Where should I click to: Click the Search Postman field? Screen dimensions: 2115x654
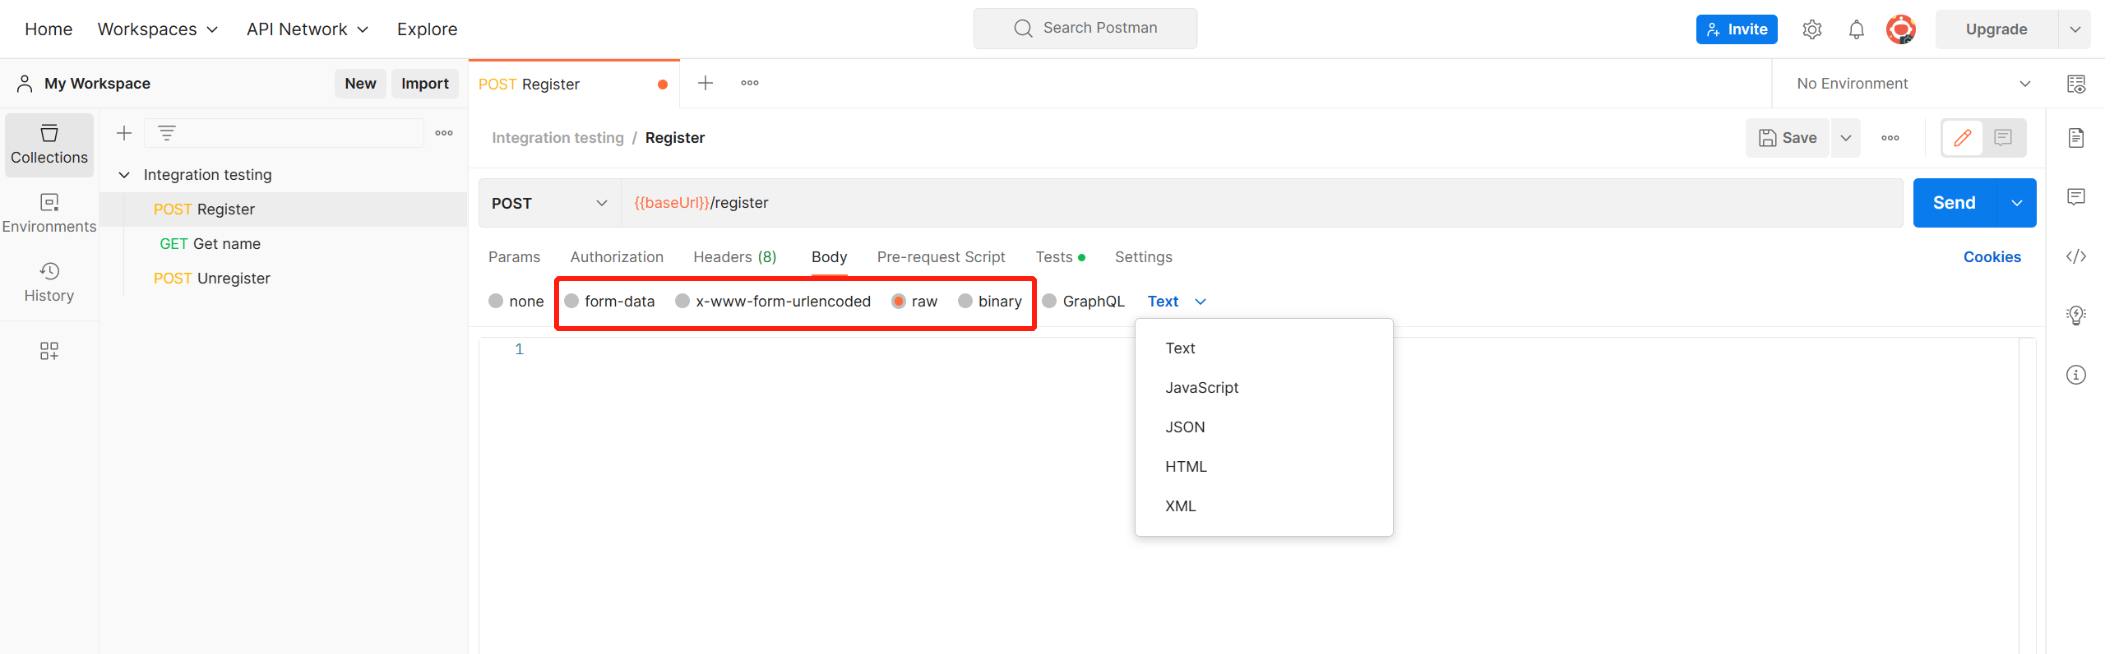point(1085,28)
